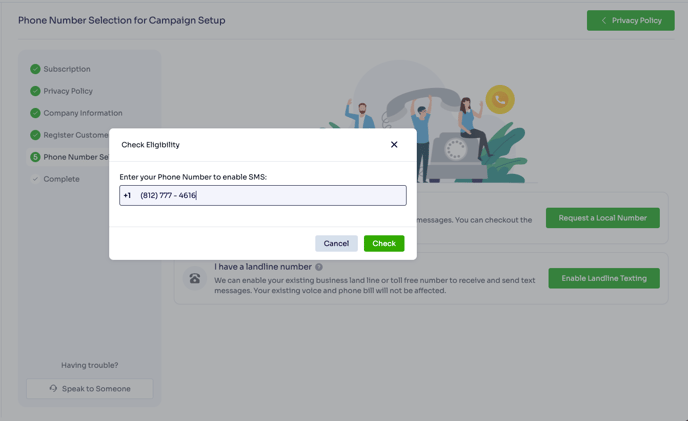688x421 pixels.
Task: Select the Privacy Policy step in sidebar
Action: (x=68, y=91)
